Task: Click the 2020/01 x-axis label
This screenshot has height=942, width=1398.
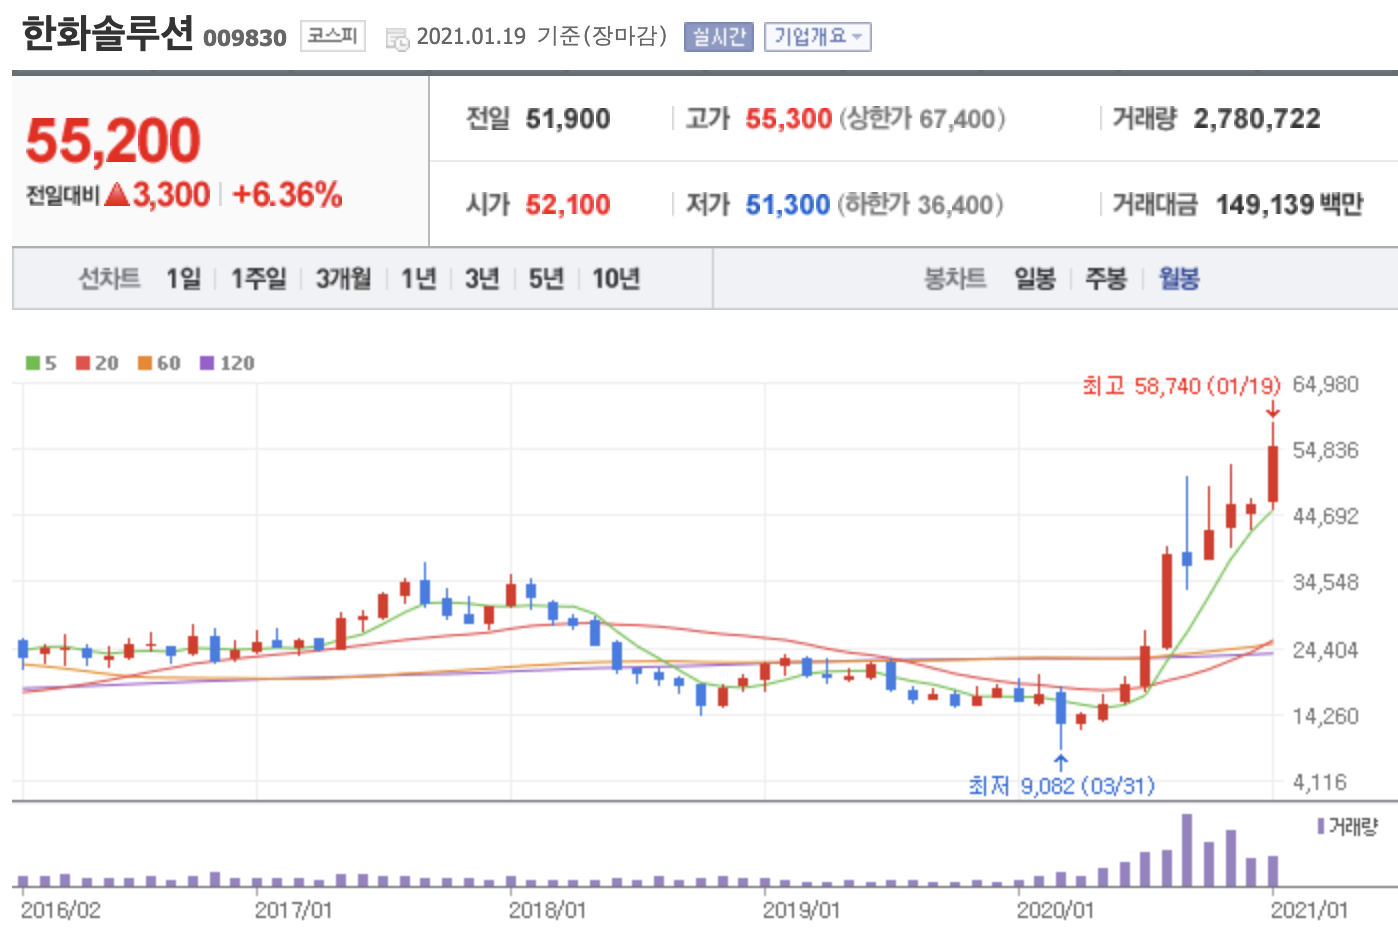Action: tap(1055, 910)
